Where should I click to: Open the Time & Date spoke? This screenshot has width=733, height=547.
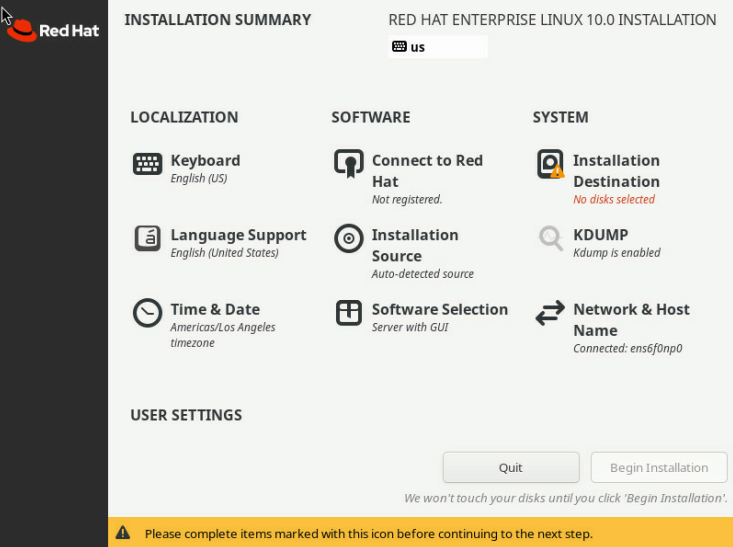215,309
